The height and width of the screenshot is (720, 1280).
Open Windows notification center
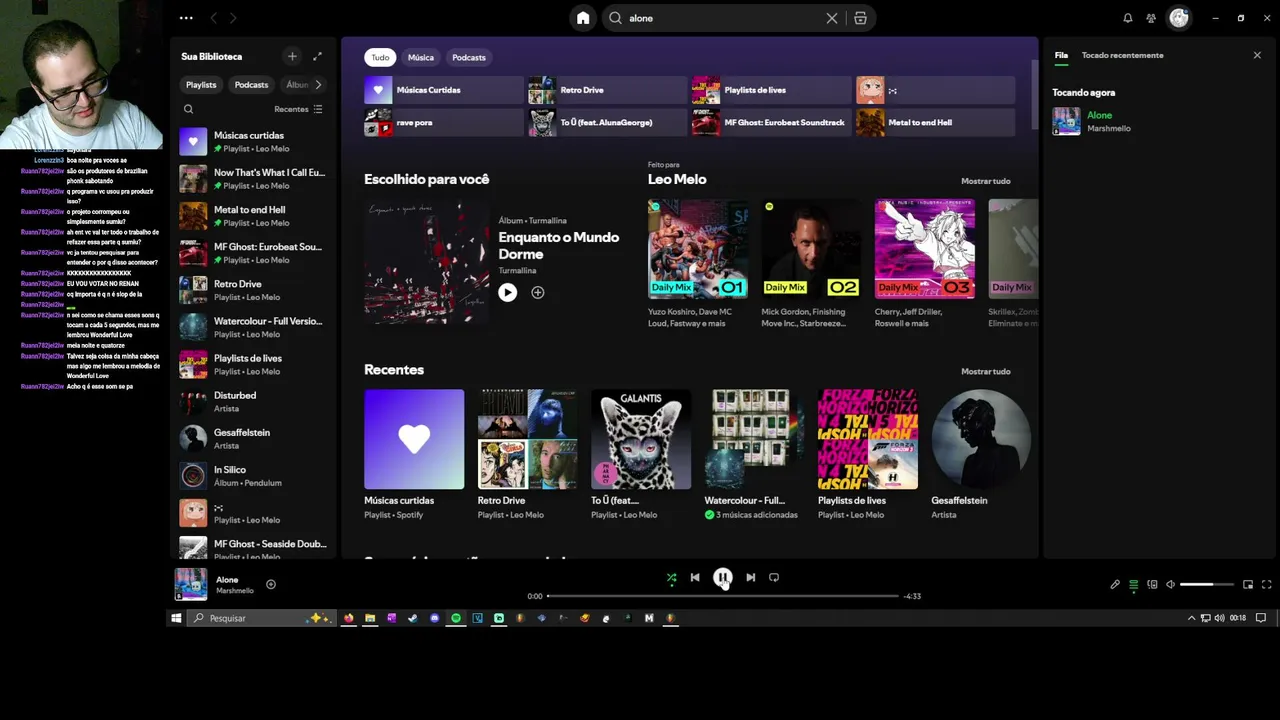point(1261,618)
